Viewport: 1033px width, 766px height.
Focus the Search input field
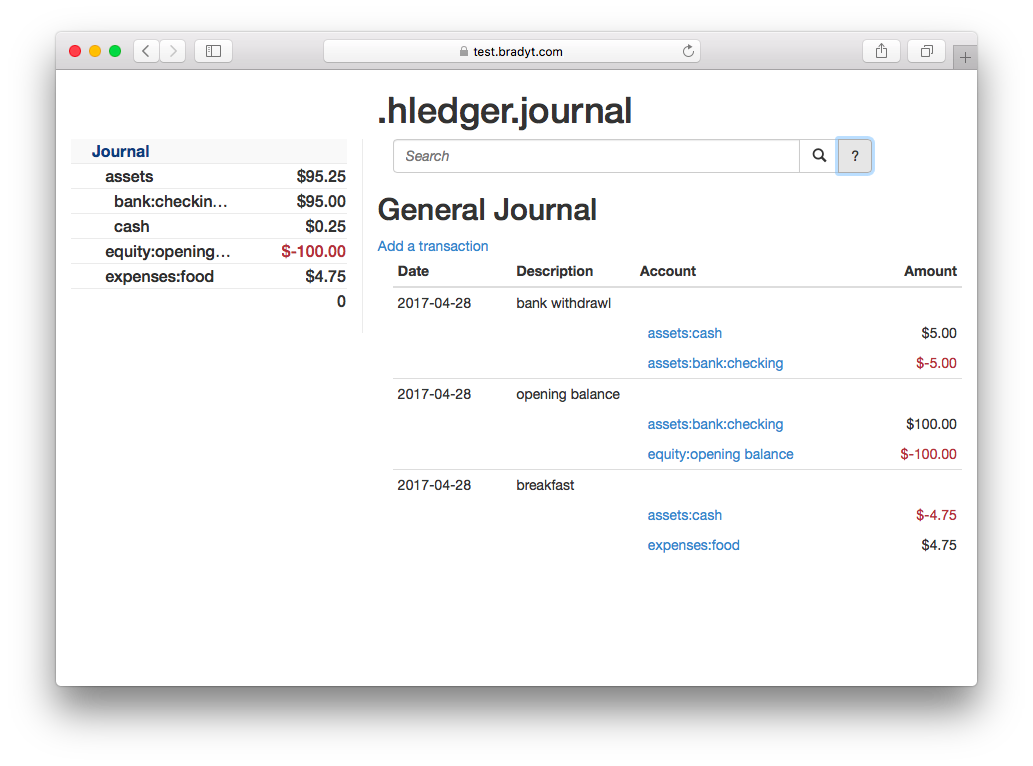596,155
